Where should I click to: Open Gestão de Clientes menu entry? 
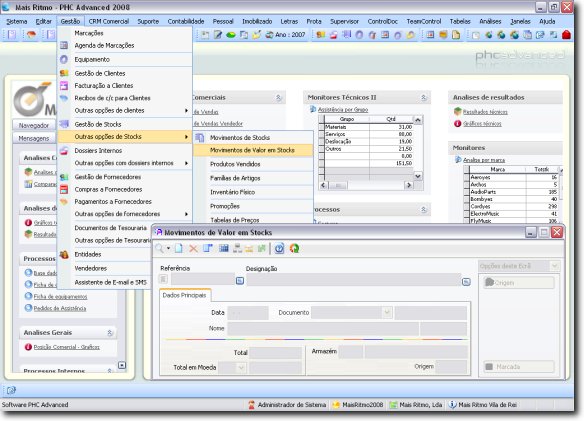[125, 73]
